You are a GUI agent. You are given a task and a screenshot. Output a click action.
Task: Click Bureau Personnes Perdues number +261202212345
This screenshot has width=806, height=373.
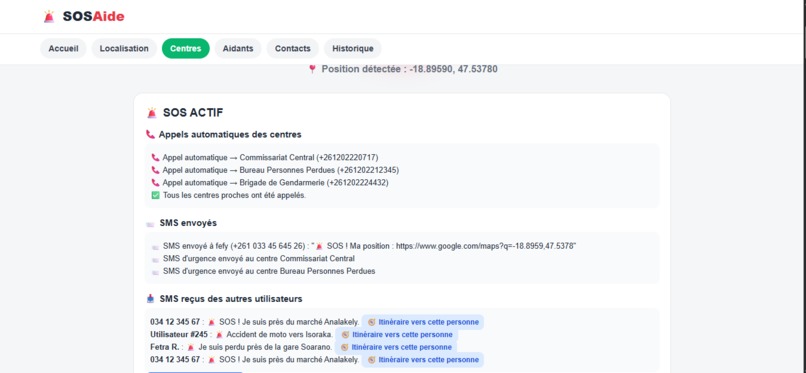pos(368,170)
